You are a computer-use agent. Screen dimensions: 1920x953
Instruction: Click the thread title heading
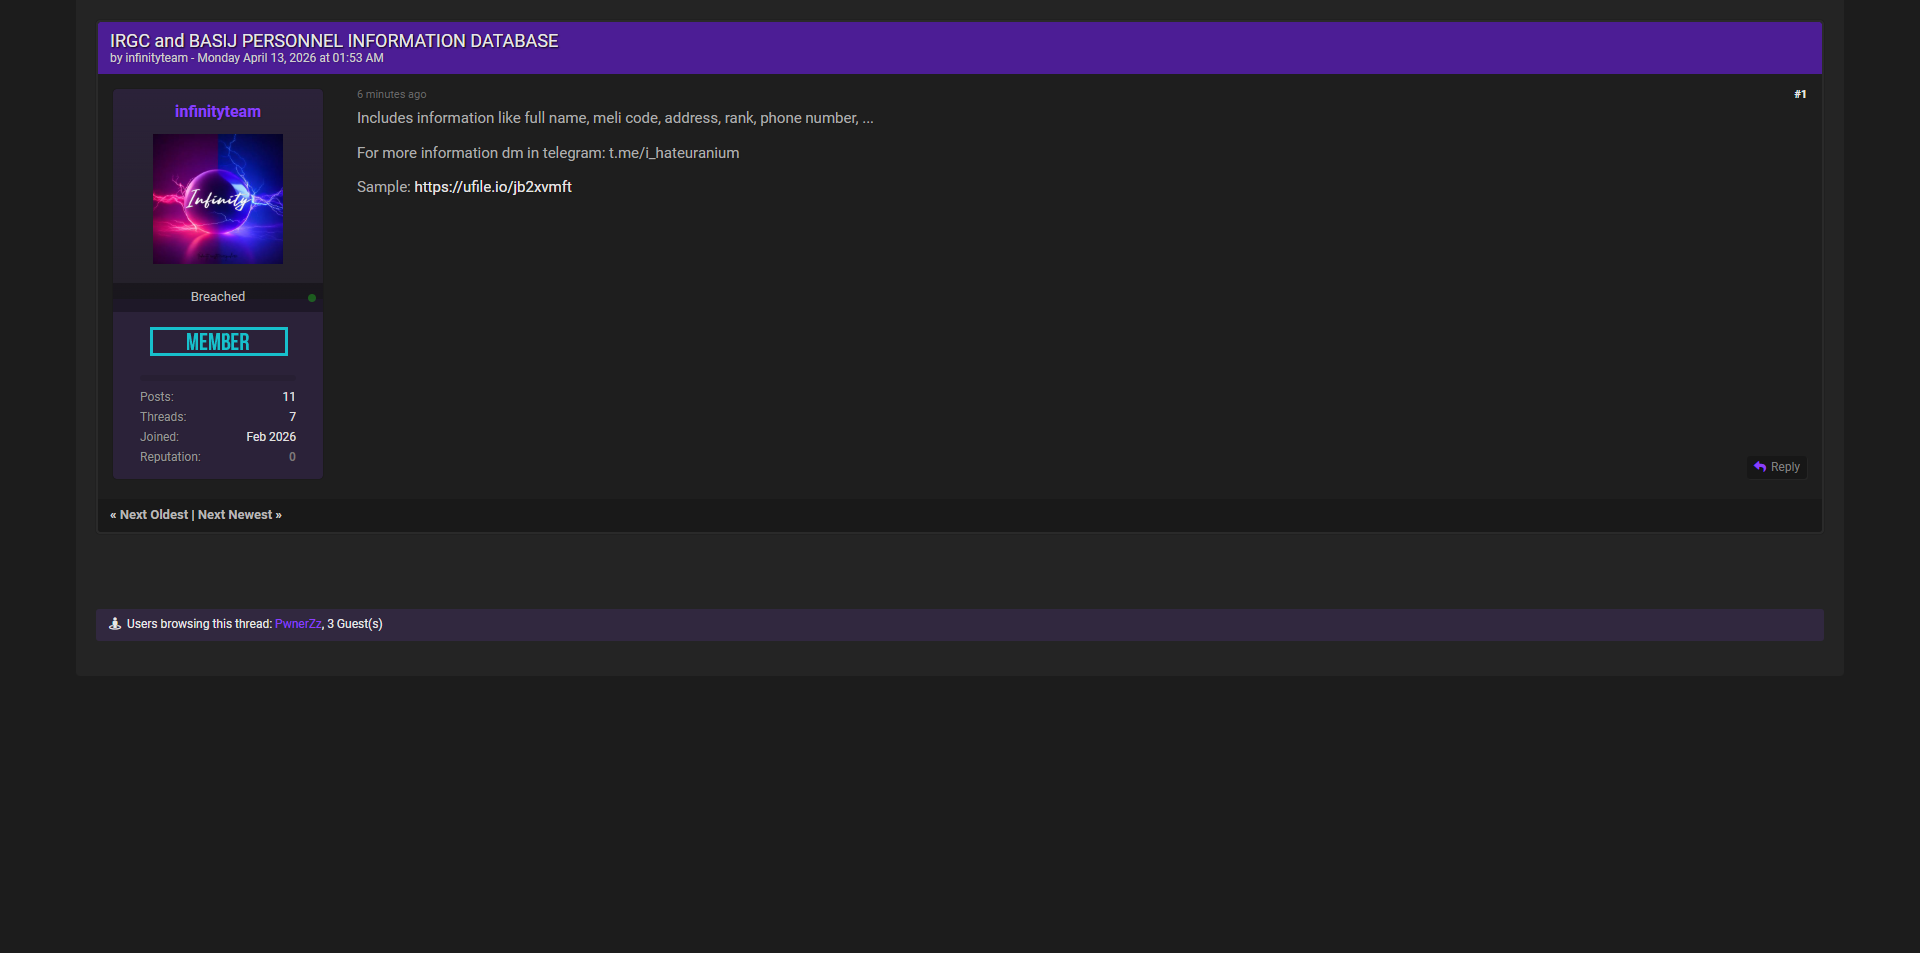pyautogui.click(x=334, y=41)
